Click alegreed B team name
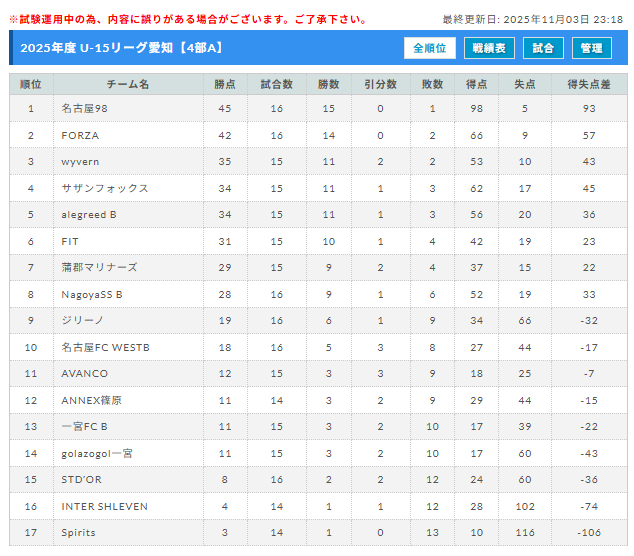Image resolution: width=634 pixels, height=556 pixels. 89,214
